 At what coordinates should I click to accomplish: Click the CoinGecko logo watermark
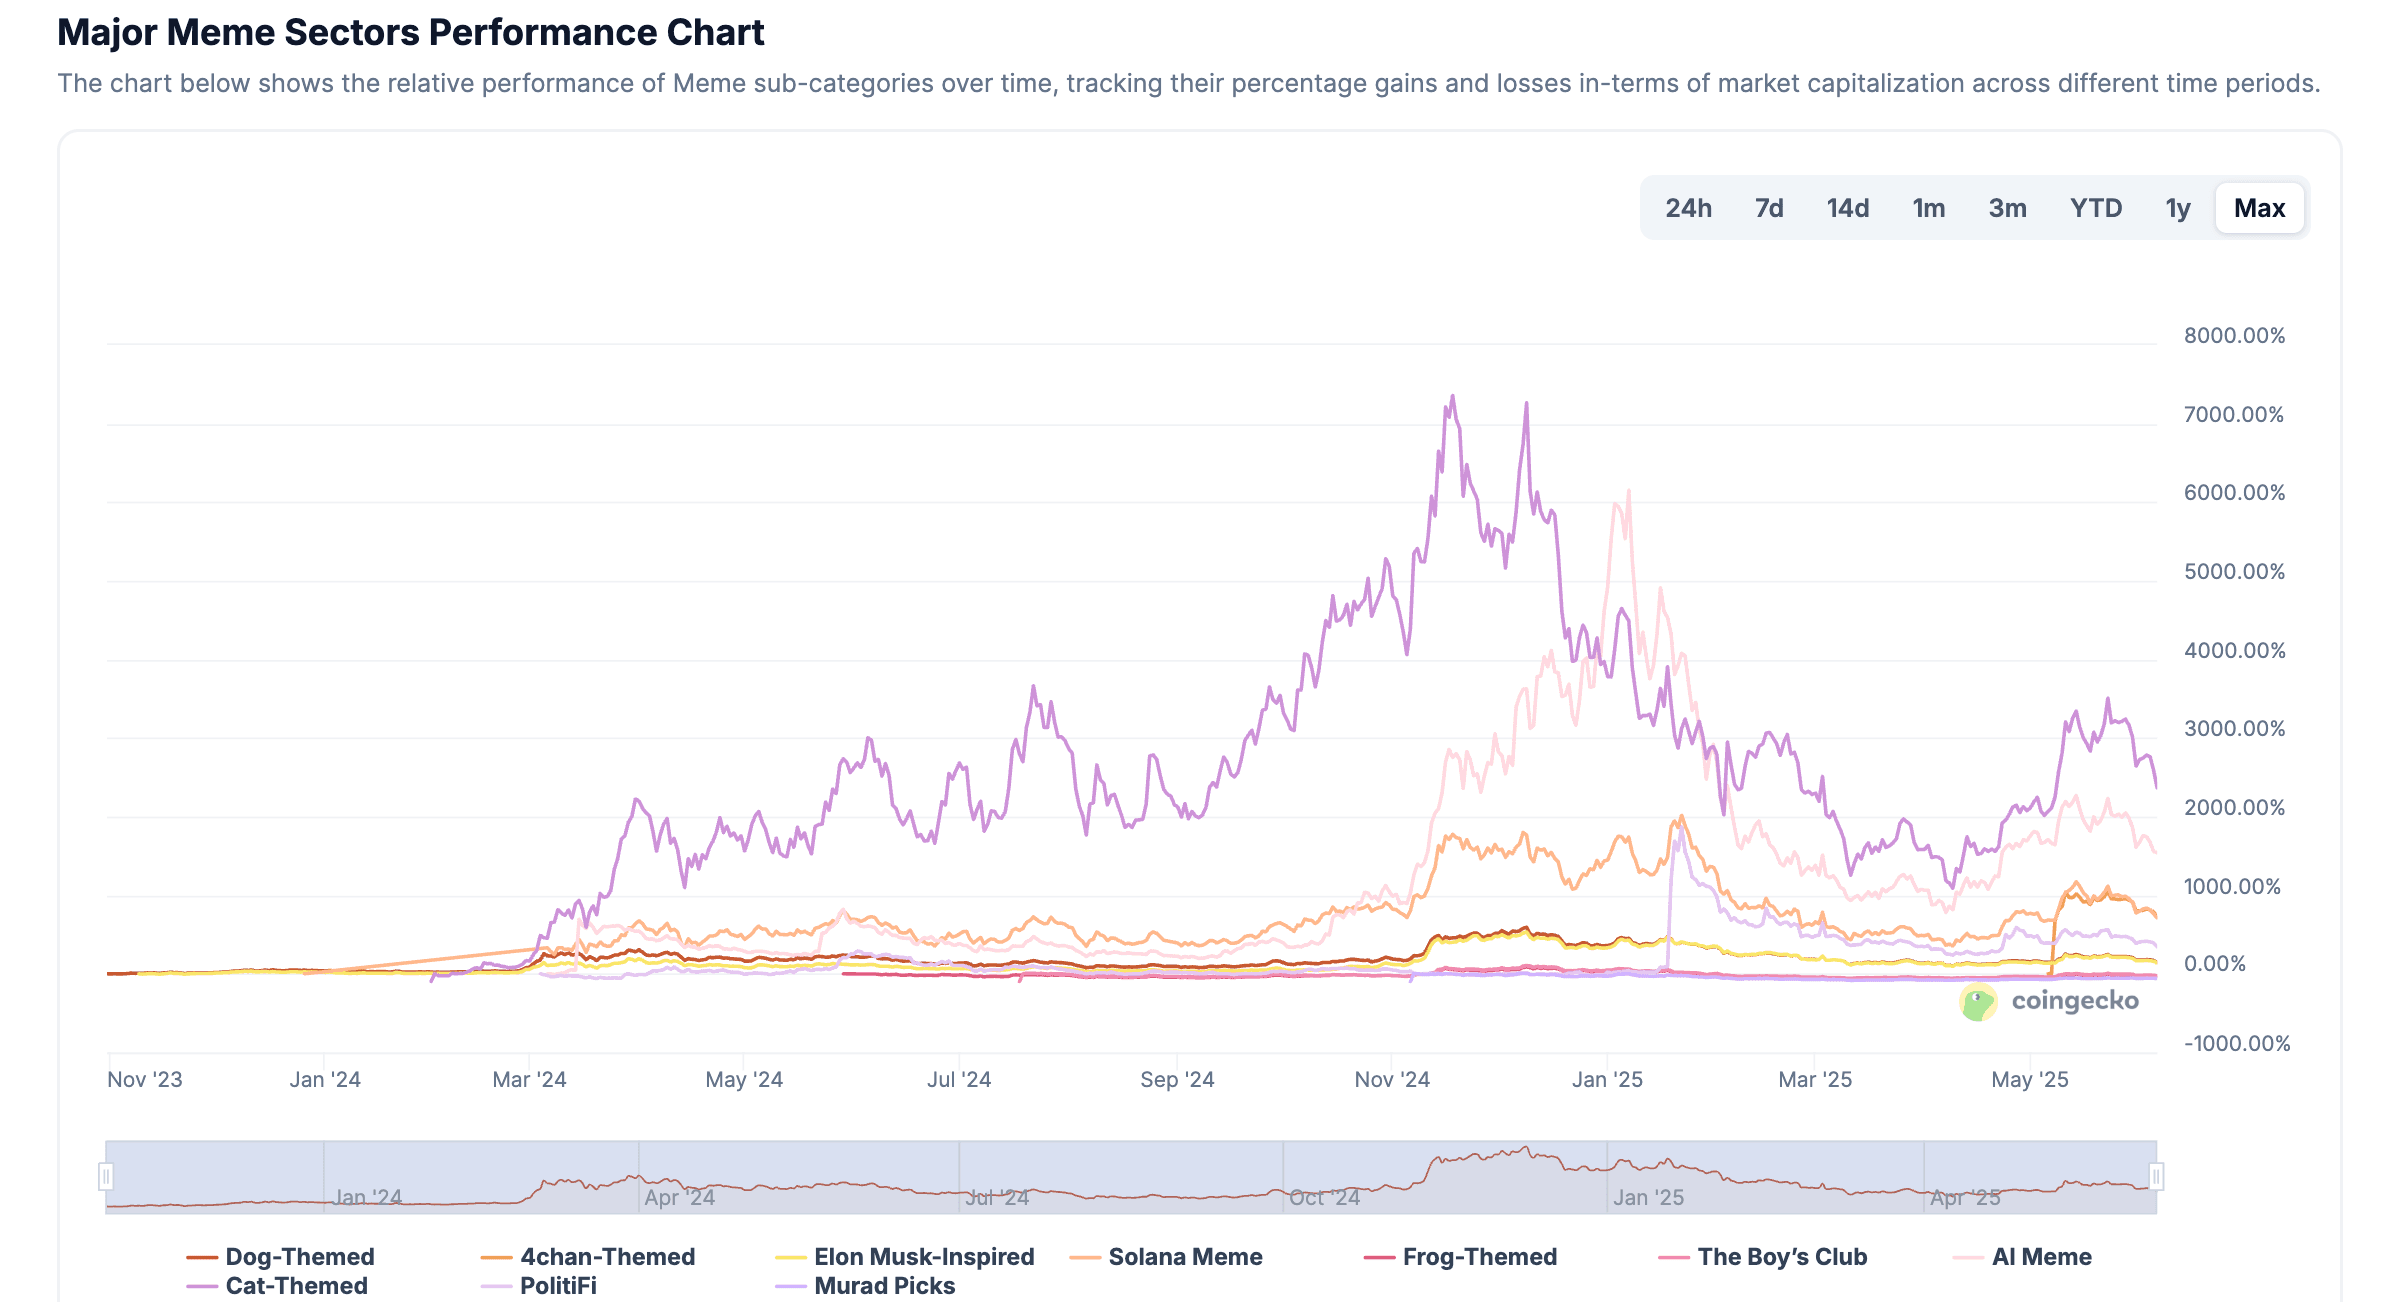click(x=2048, y=1001)
